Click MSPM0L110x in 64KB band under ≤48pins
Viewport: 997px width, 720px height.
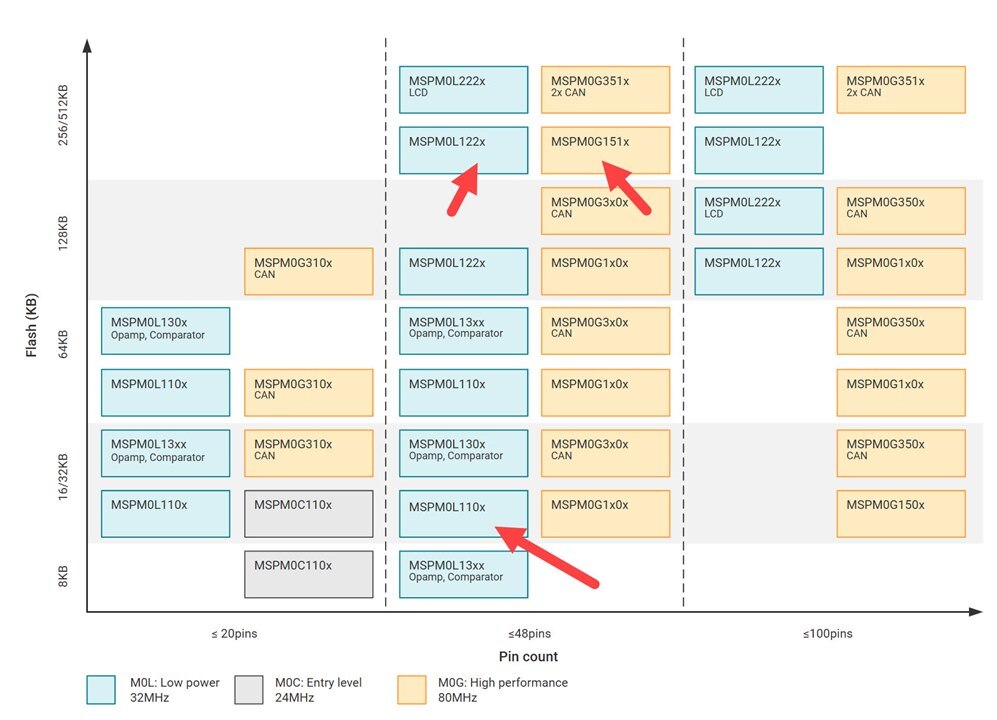(464, 393)
